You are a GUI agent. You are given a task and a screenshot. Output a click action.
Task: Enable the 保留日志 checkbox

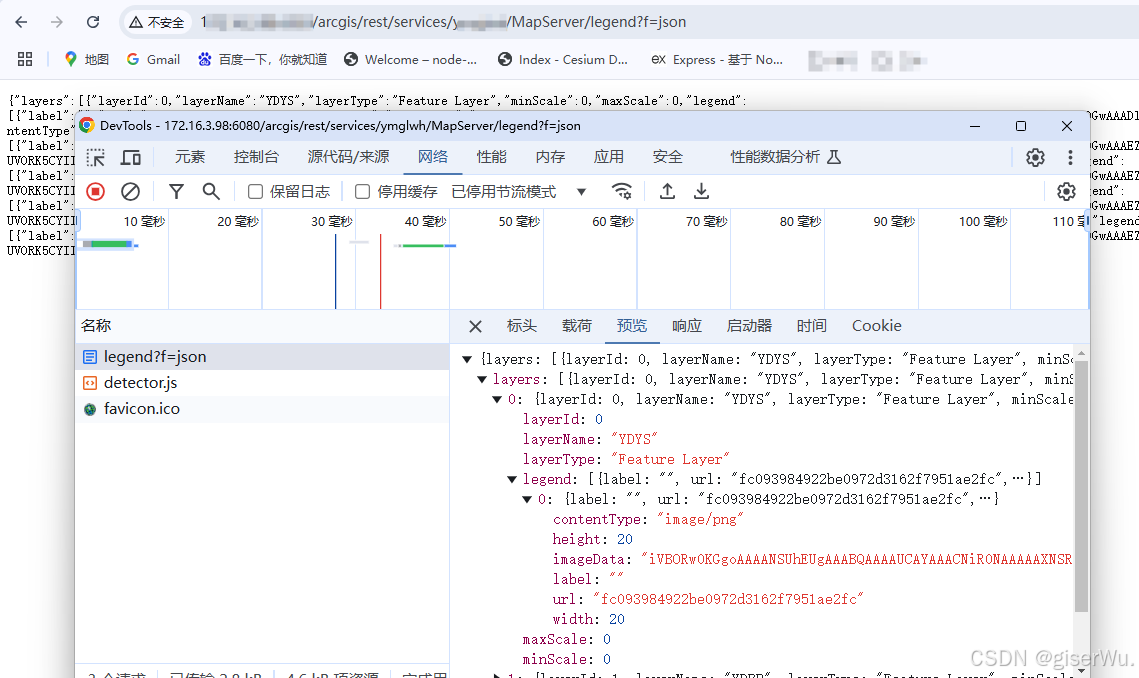pyautogui.click(x=255, y=192)
